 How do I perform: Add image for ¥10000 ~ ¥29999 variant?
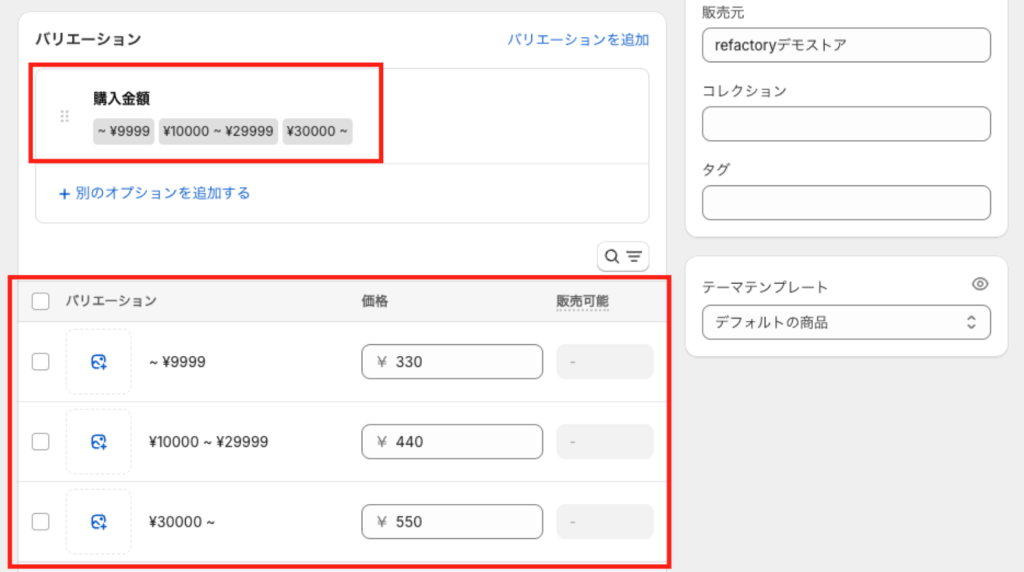click(99, 442)
